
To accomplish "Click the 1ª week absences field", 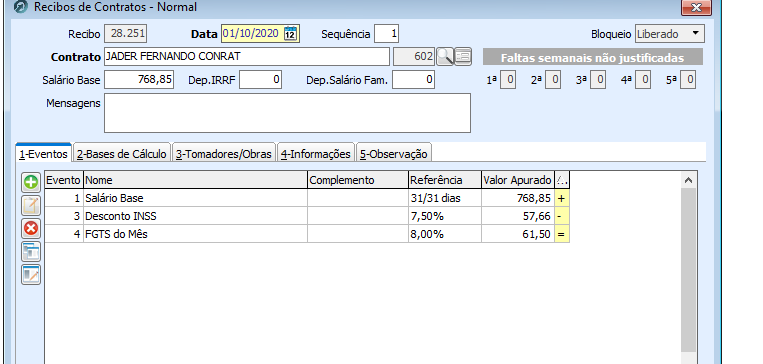I will click(x=508, y=80).
